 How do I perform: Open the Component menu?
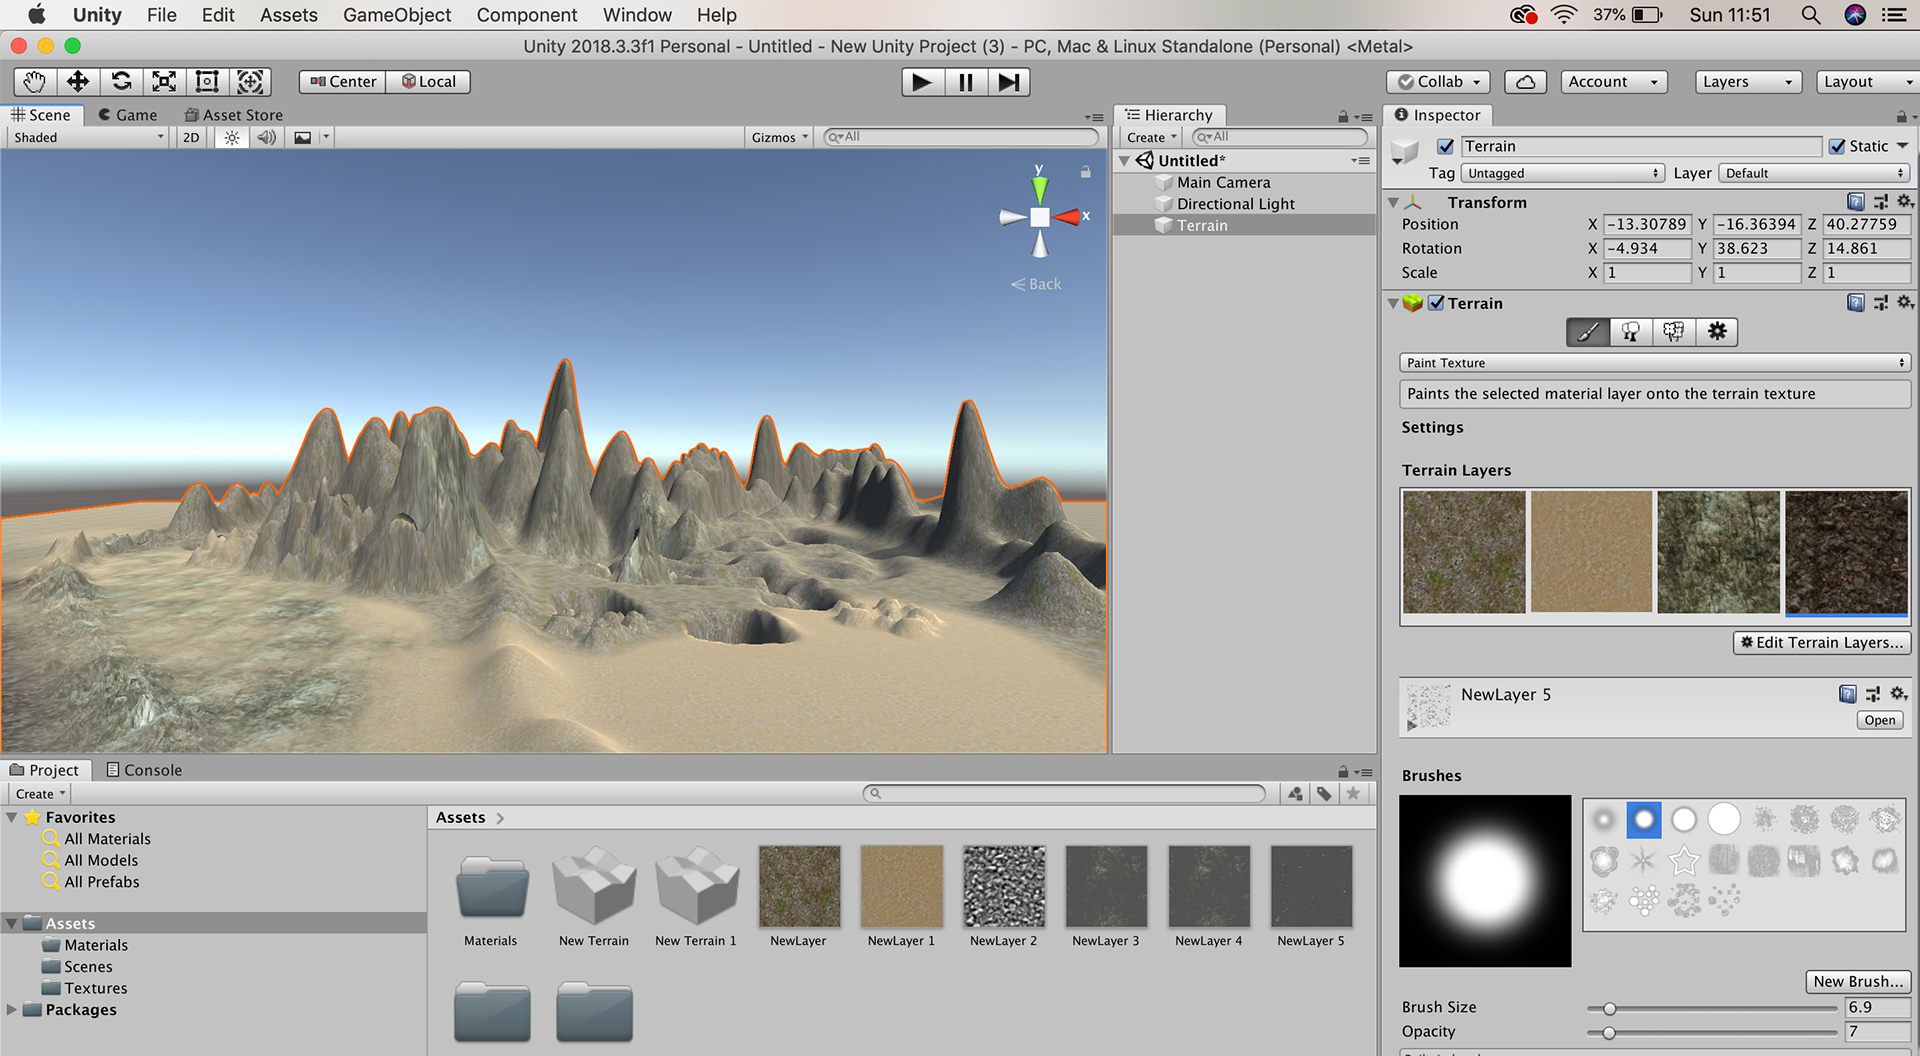tap(527, 15)
